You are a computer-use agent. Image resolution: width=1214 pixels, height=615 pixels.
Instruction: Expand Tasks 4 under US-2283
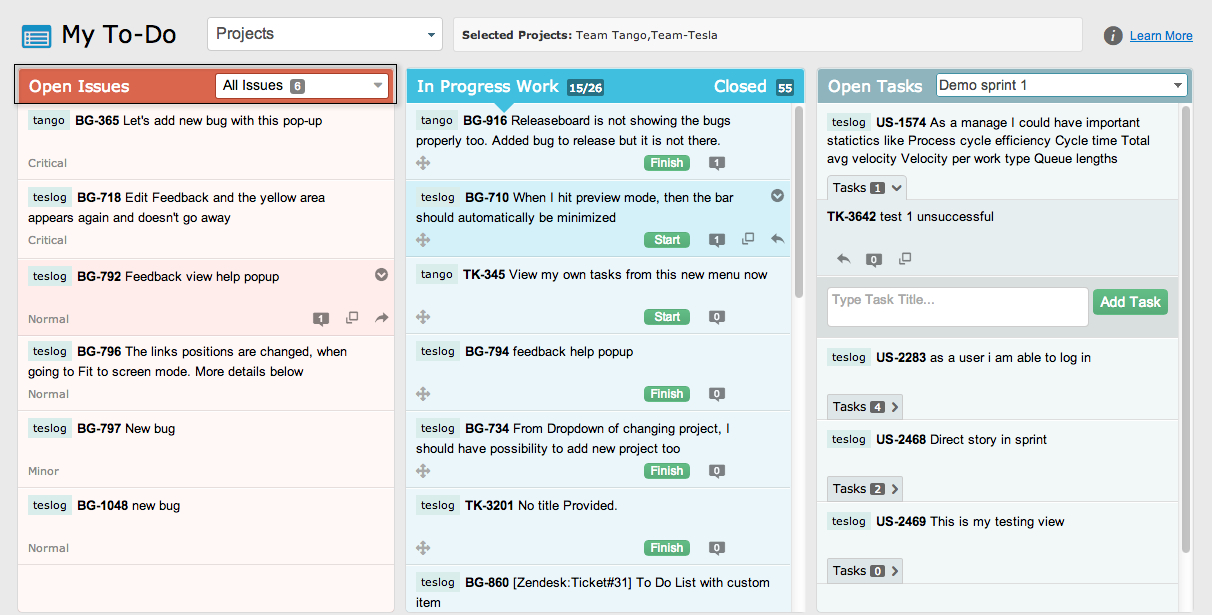(865, 407)
